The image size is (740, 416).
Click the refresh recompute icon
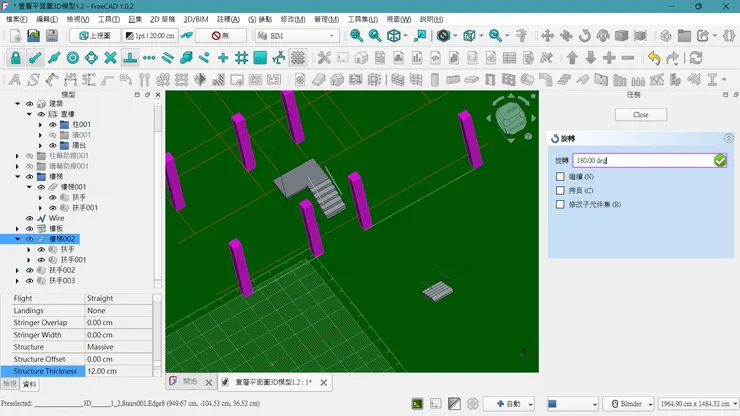(x=696, y=58)
